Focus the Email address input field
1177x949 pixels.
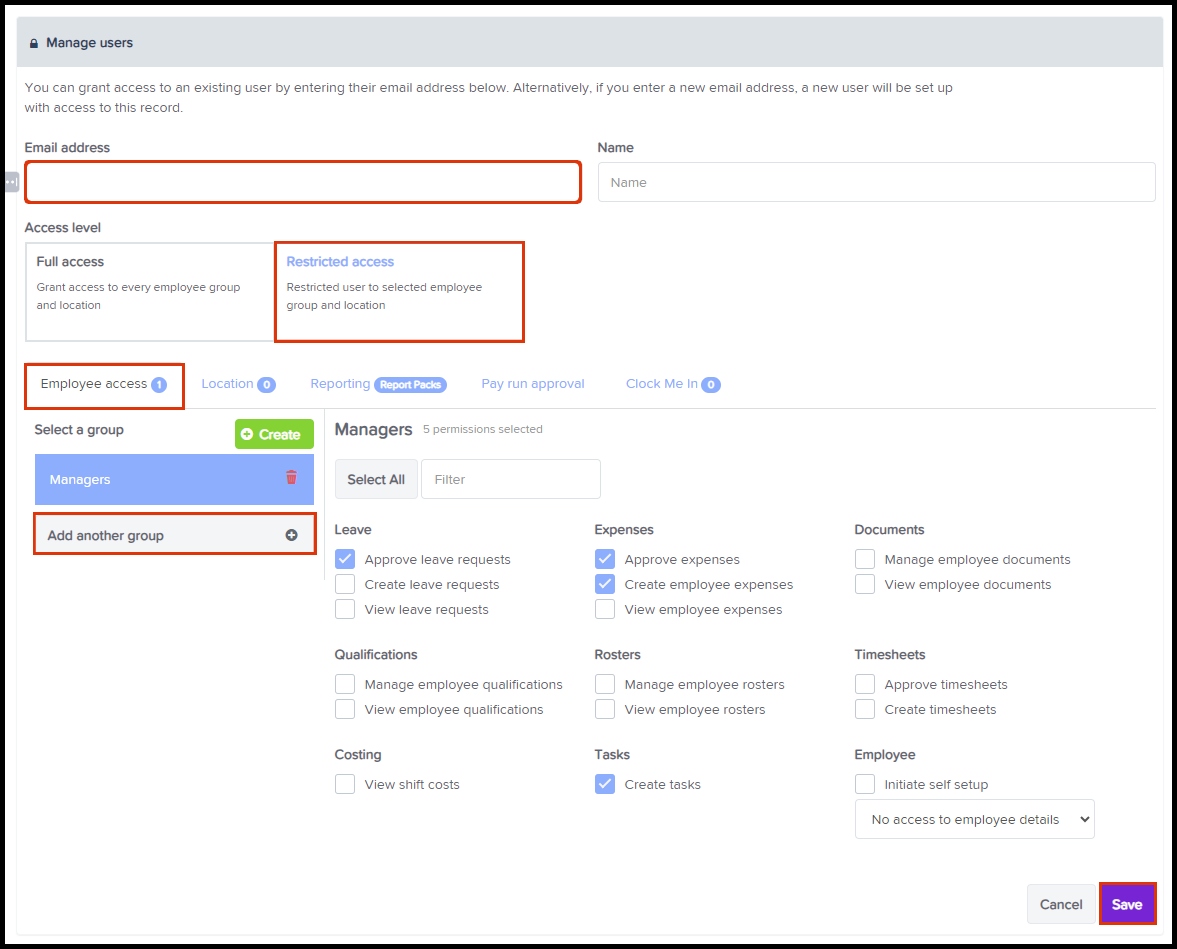pos(303,182)
